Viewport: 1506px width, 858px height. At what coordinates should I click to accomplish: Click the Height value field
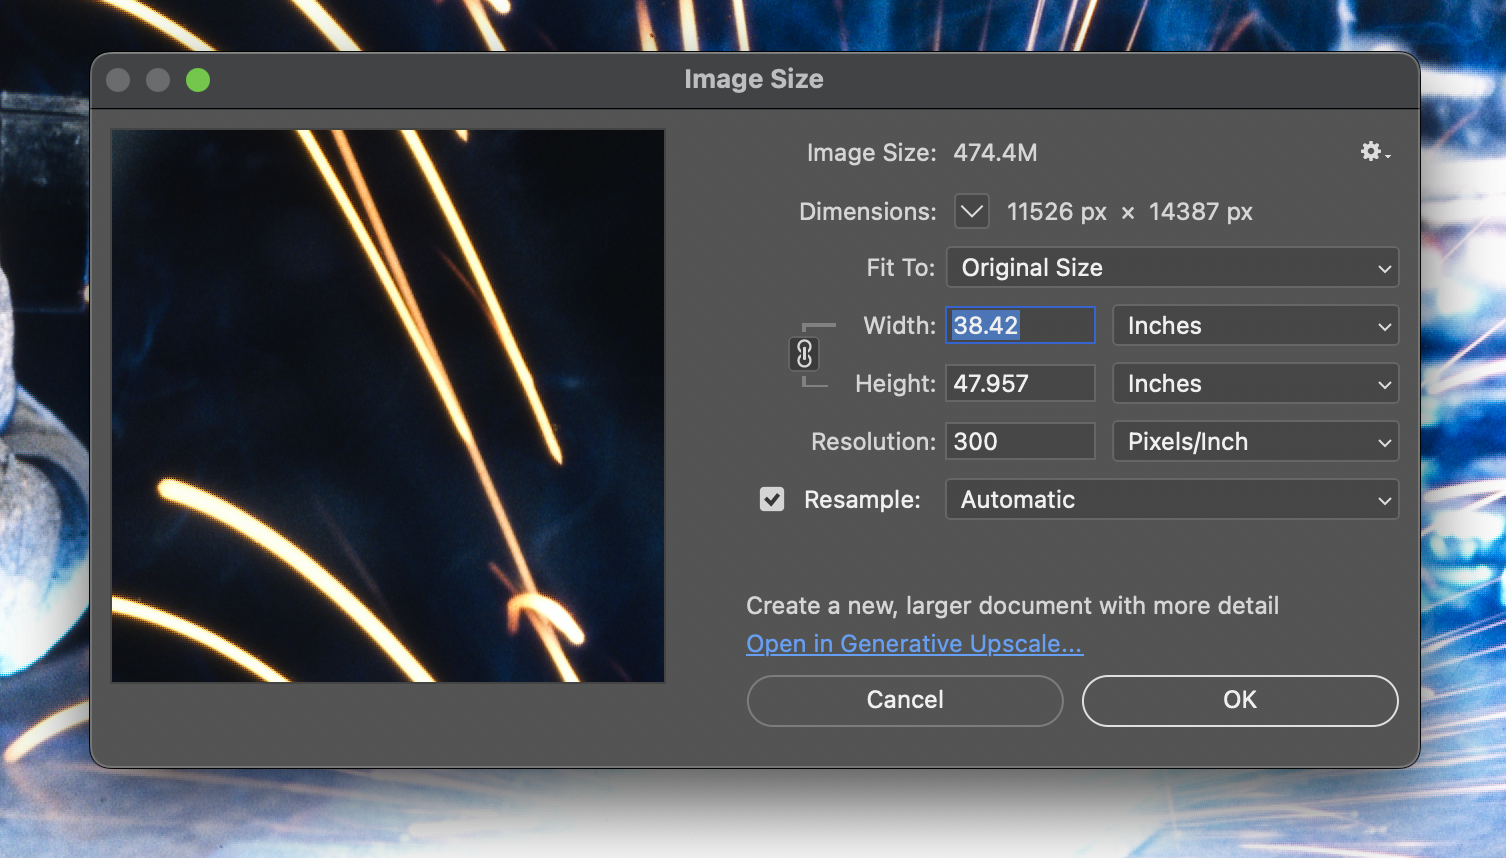pos(1020,384)
